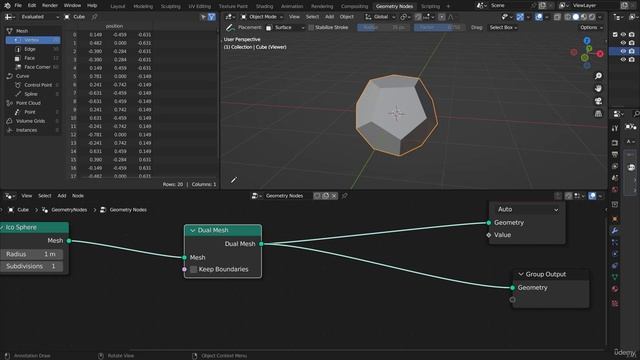
Task: Open the Physics properties tab icon
Action: [615, 254]
